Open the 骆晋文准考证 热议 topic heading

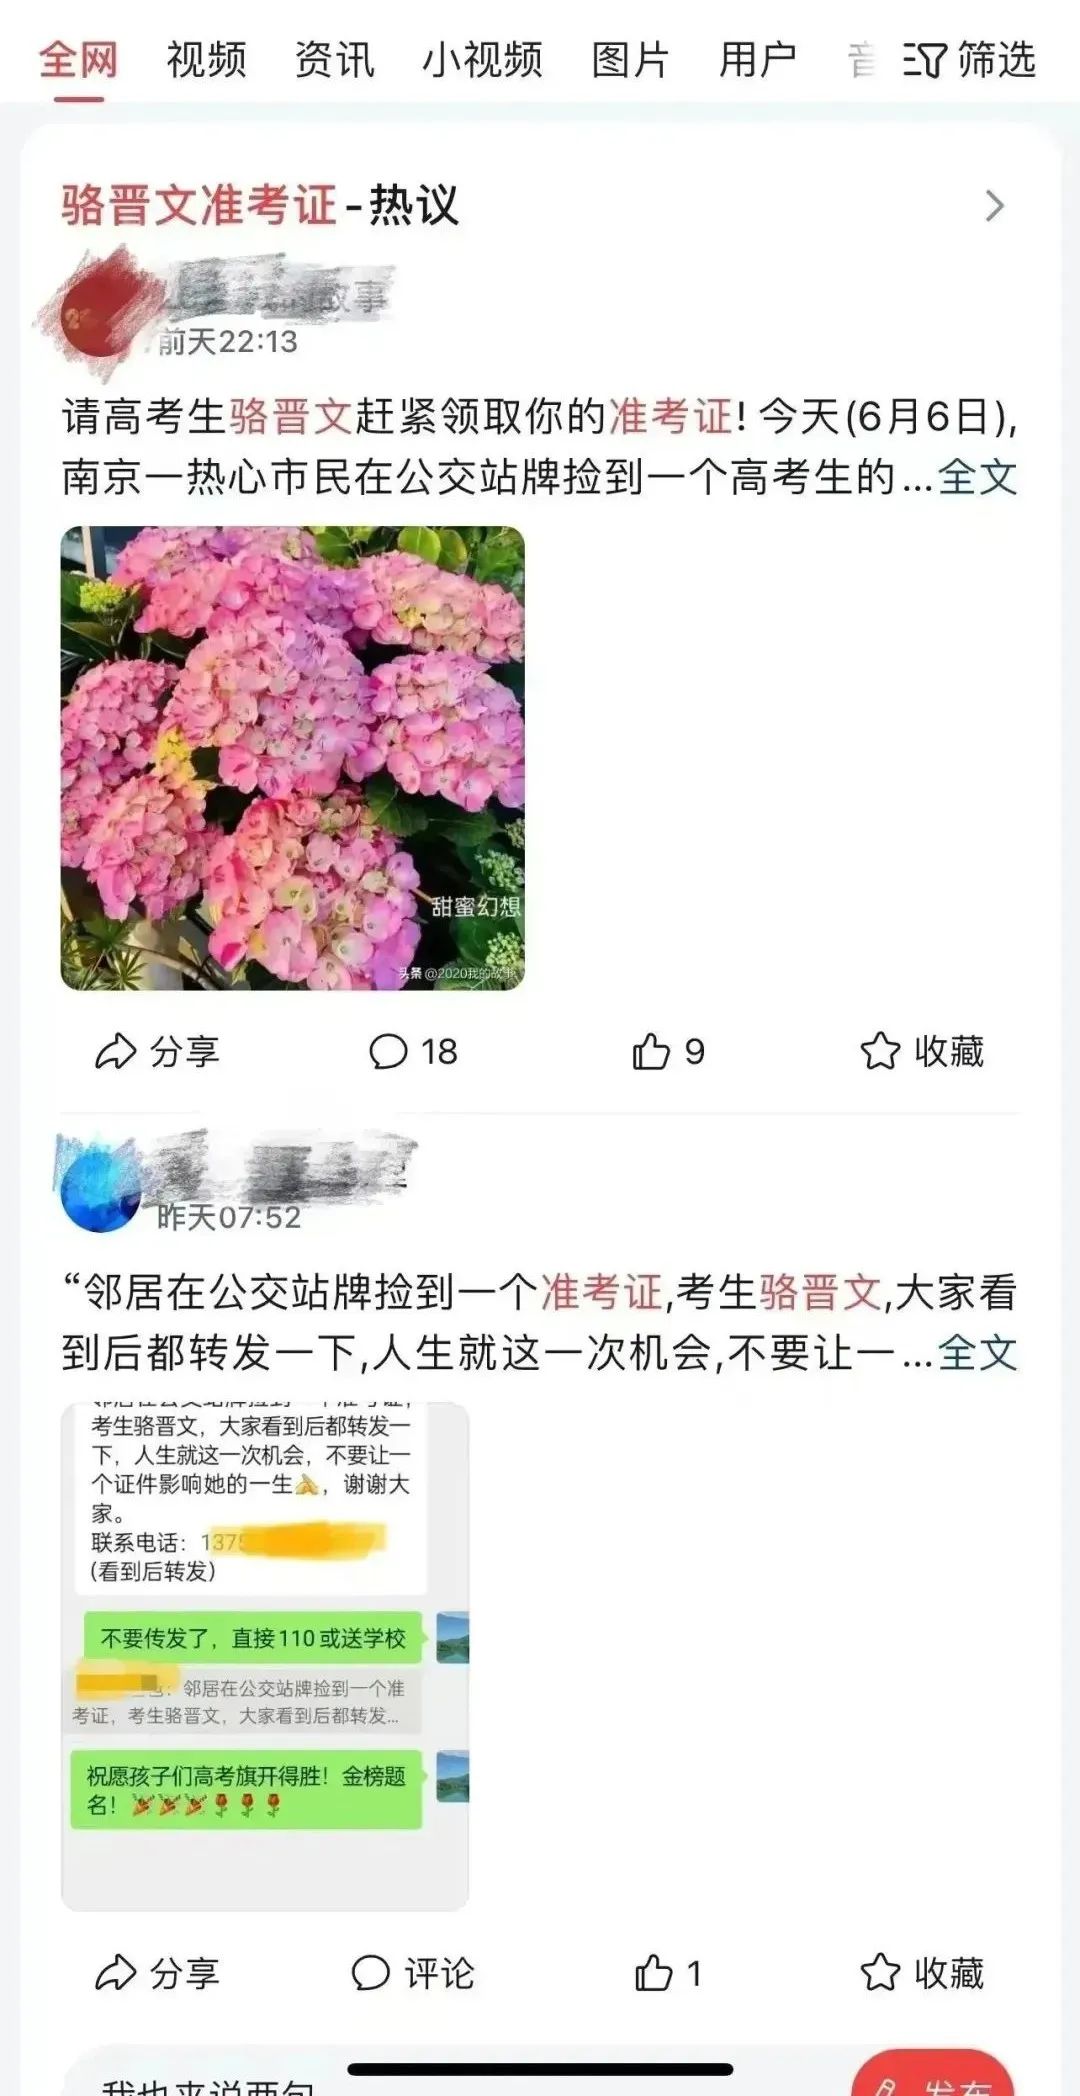[x=259, y=206]
